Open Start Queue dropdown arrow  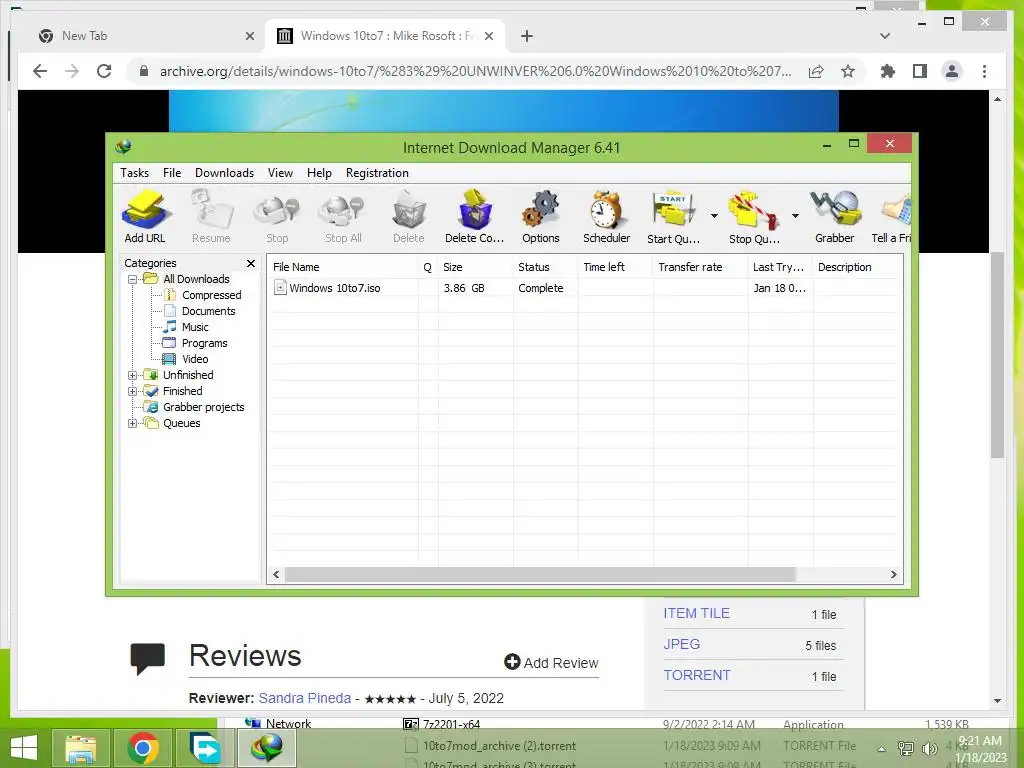[x=714, y=216]
